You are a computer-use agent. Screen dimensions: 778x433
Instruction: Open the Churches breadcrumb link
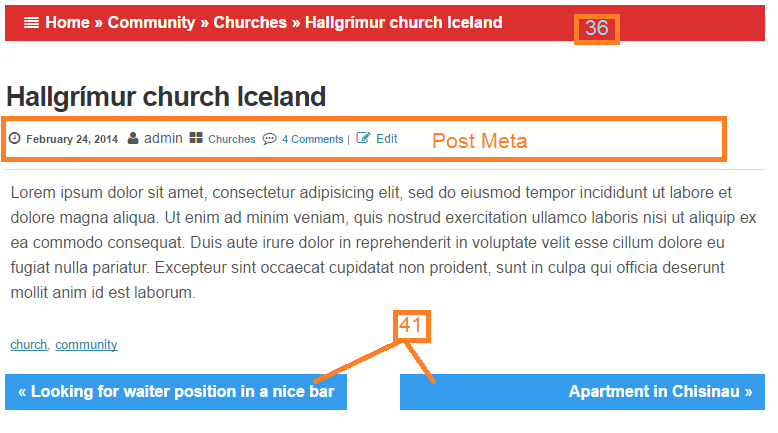250,22
